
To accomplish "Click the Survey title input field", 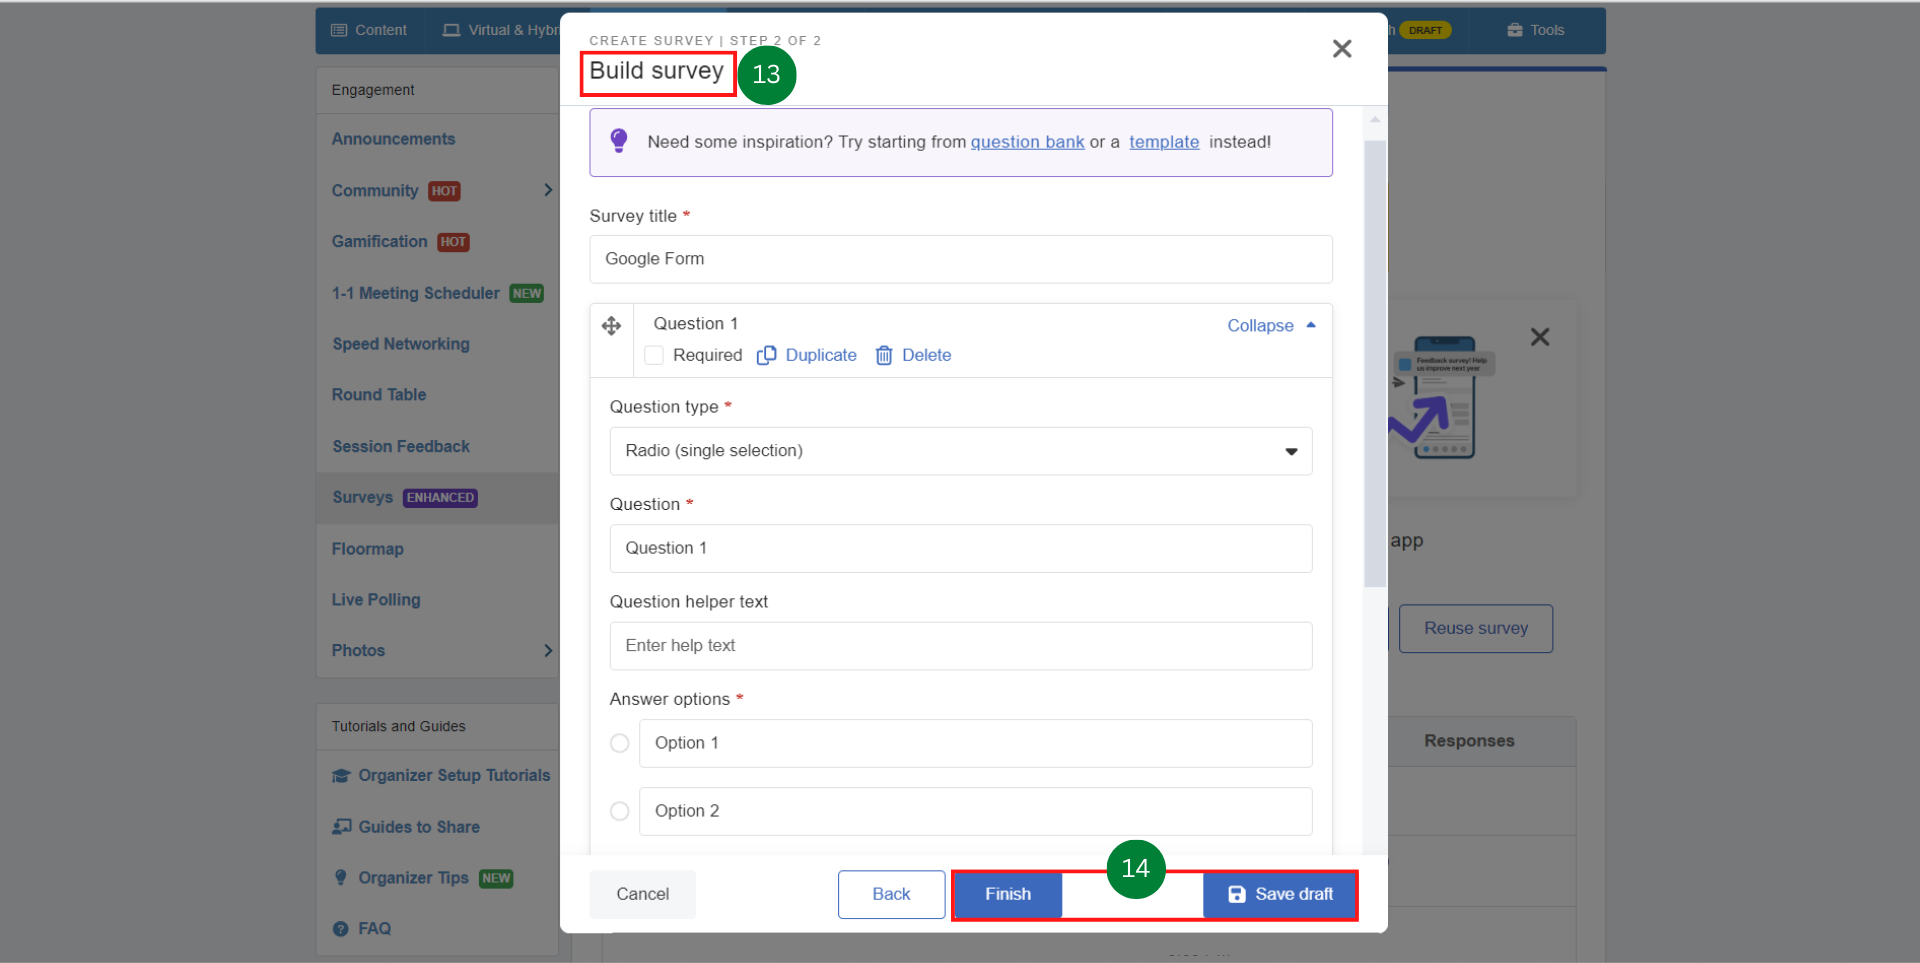I will coord(961,259).
